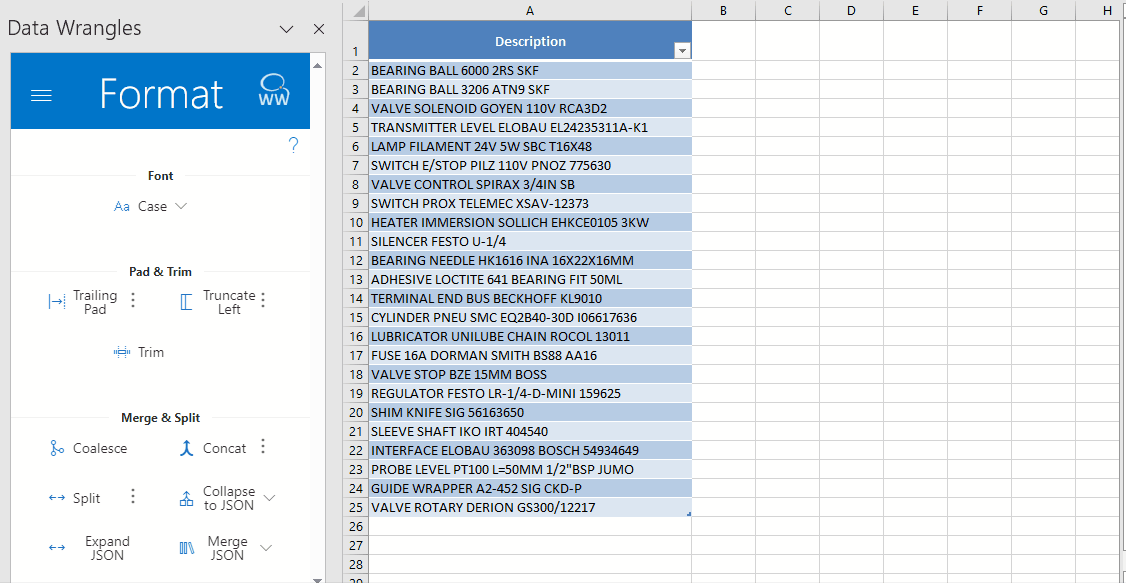This screenshot has height=583, width=1126.
Task: Click the Trailing Pad icon
Action: pyautogui.click(x=57, y=302)
